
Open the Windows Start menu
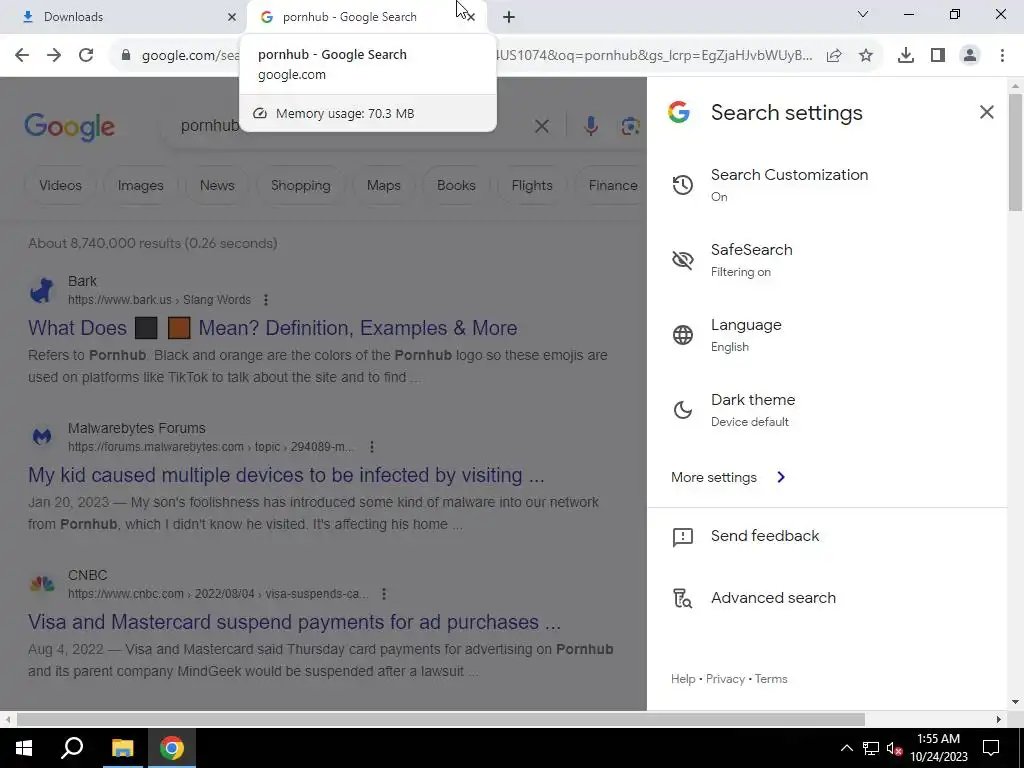pos(24,748)
